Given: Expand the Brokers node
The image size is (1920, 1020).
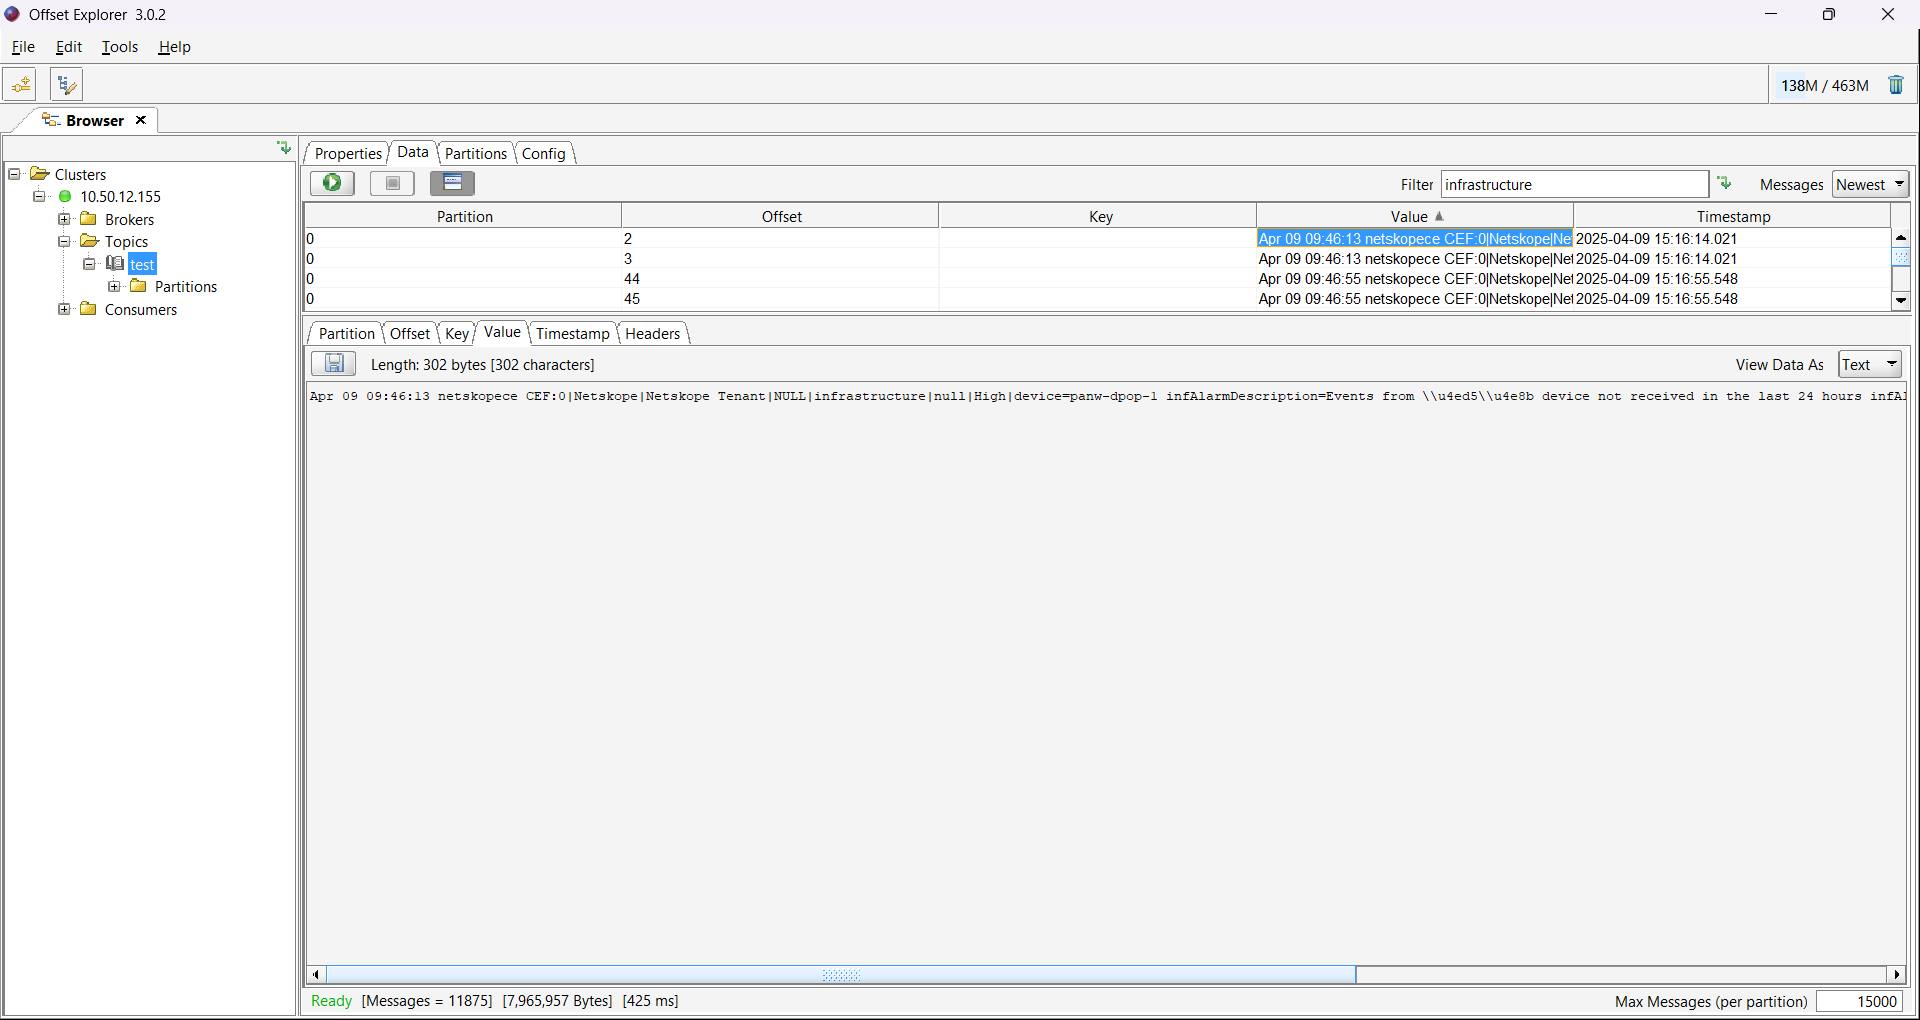Looking at the screenshot, I should coord(64,219).
